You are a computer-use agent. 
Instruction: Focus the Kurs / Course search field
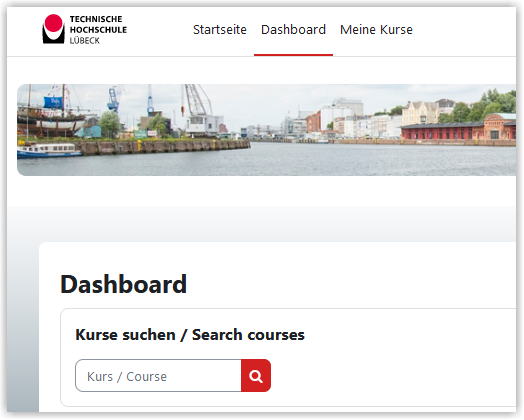click(x=158, y=376)
